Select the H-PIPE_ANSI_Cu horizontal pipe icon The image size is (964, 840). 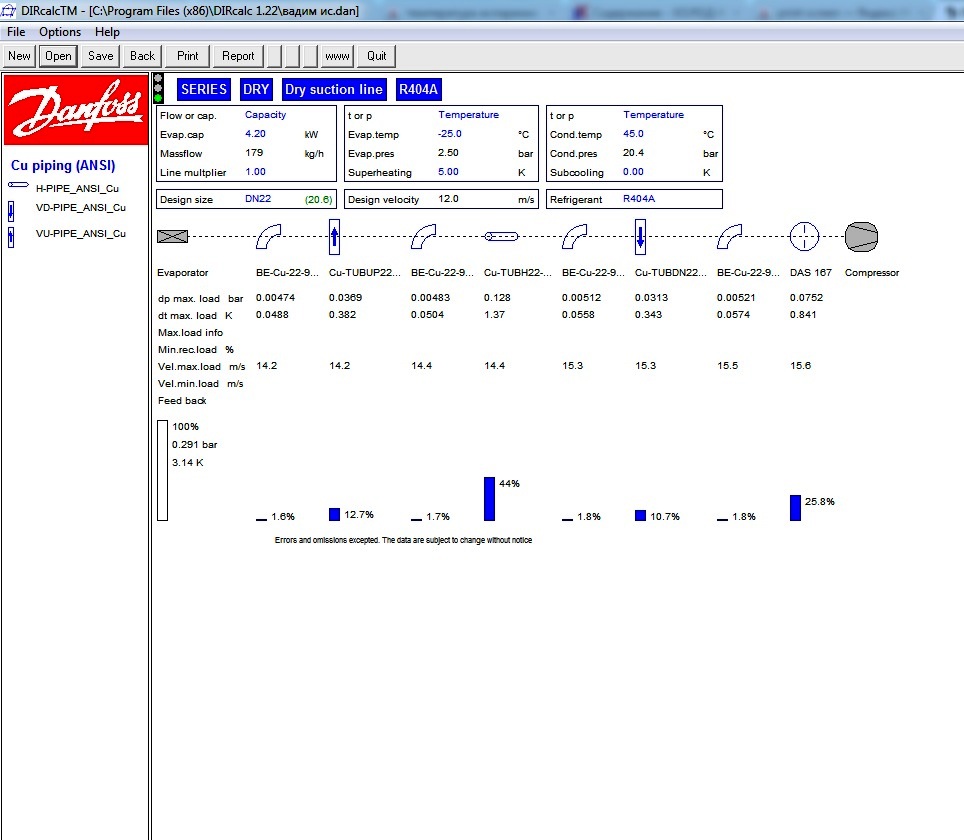tap(18, 184)
